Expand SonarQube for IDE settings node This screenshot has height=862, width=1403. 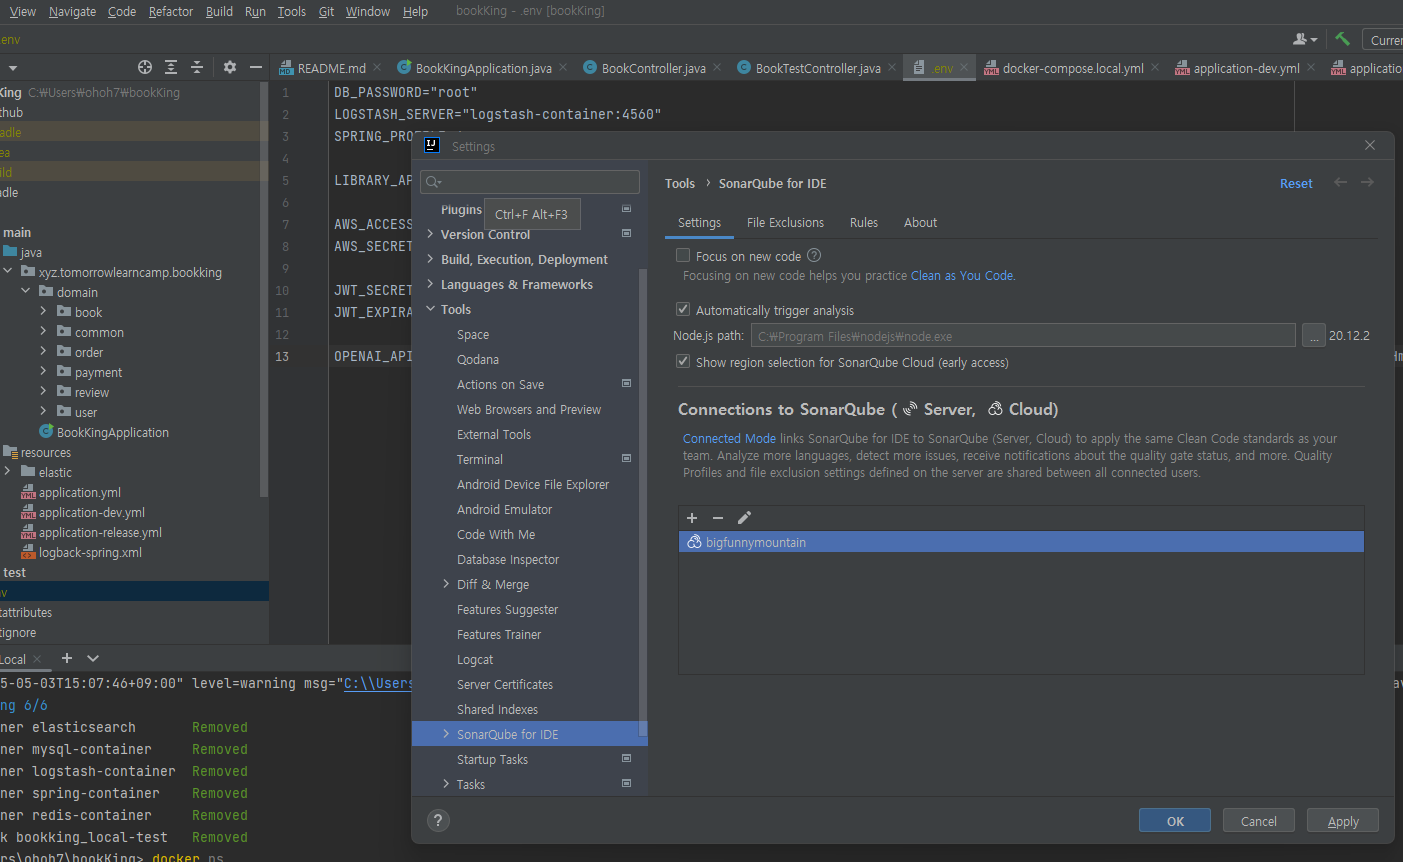tap(446, 734)
